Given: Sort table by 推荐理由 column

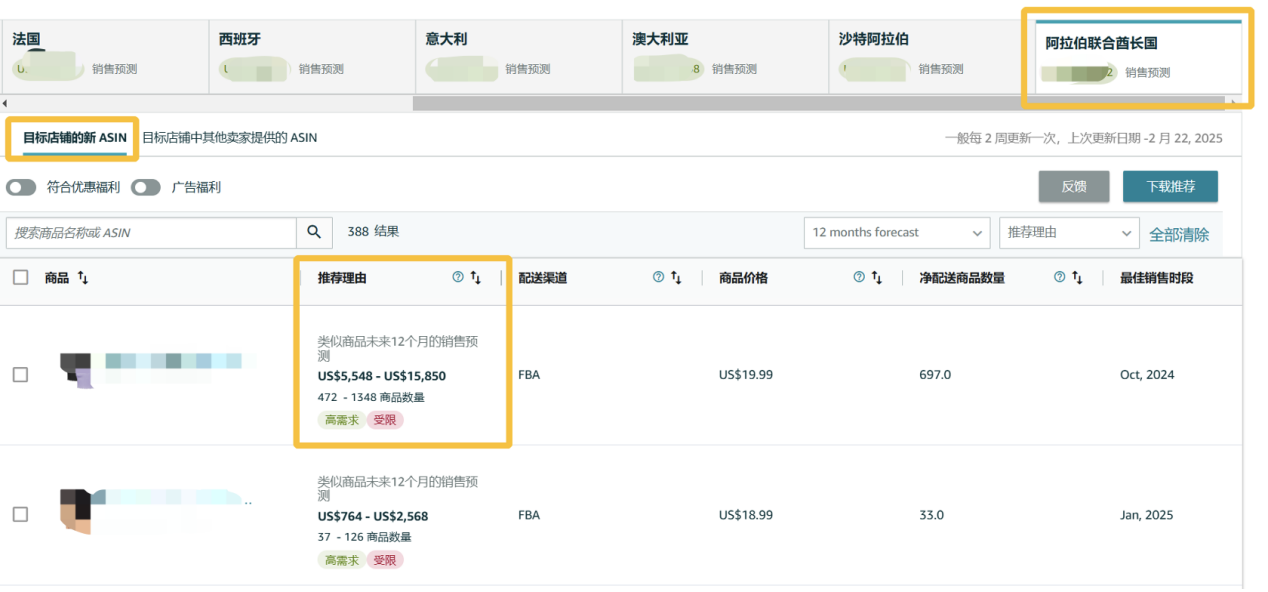Looking at the screenshot, I should coord(476,278).
